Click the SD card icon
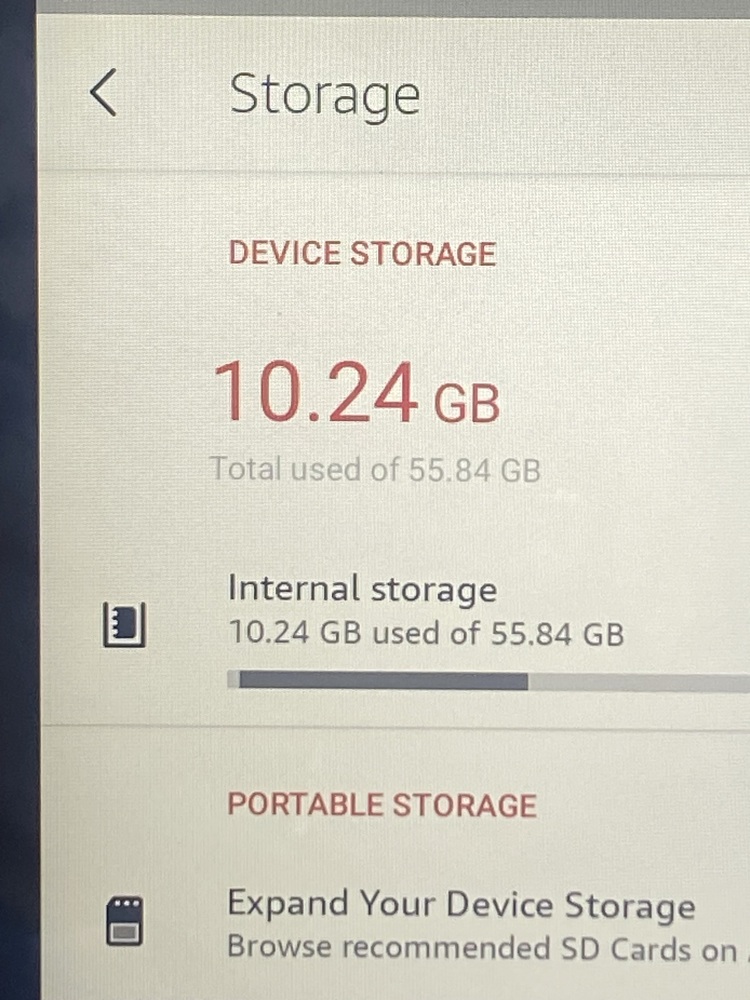This screenshot has height=1000, width=750. (x=124, y=921)
